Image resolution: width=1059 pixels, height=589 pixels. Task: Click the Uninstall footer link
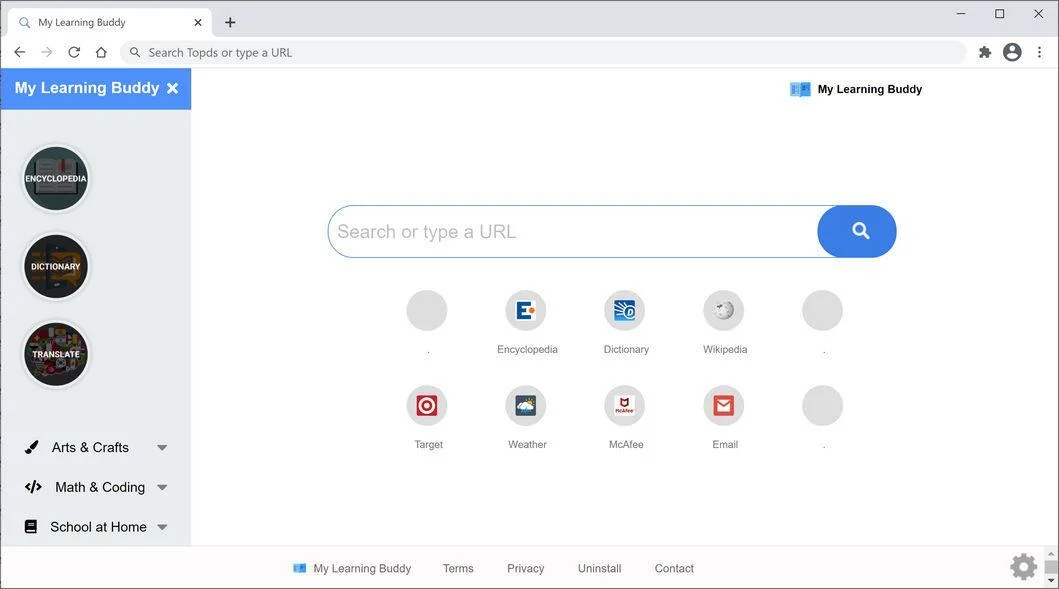pyautogui.click(x=599, y=568)
